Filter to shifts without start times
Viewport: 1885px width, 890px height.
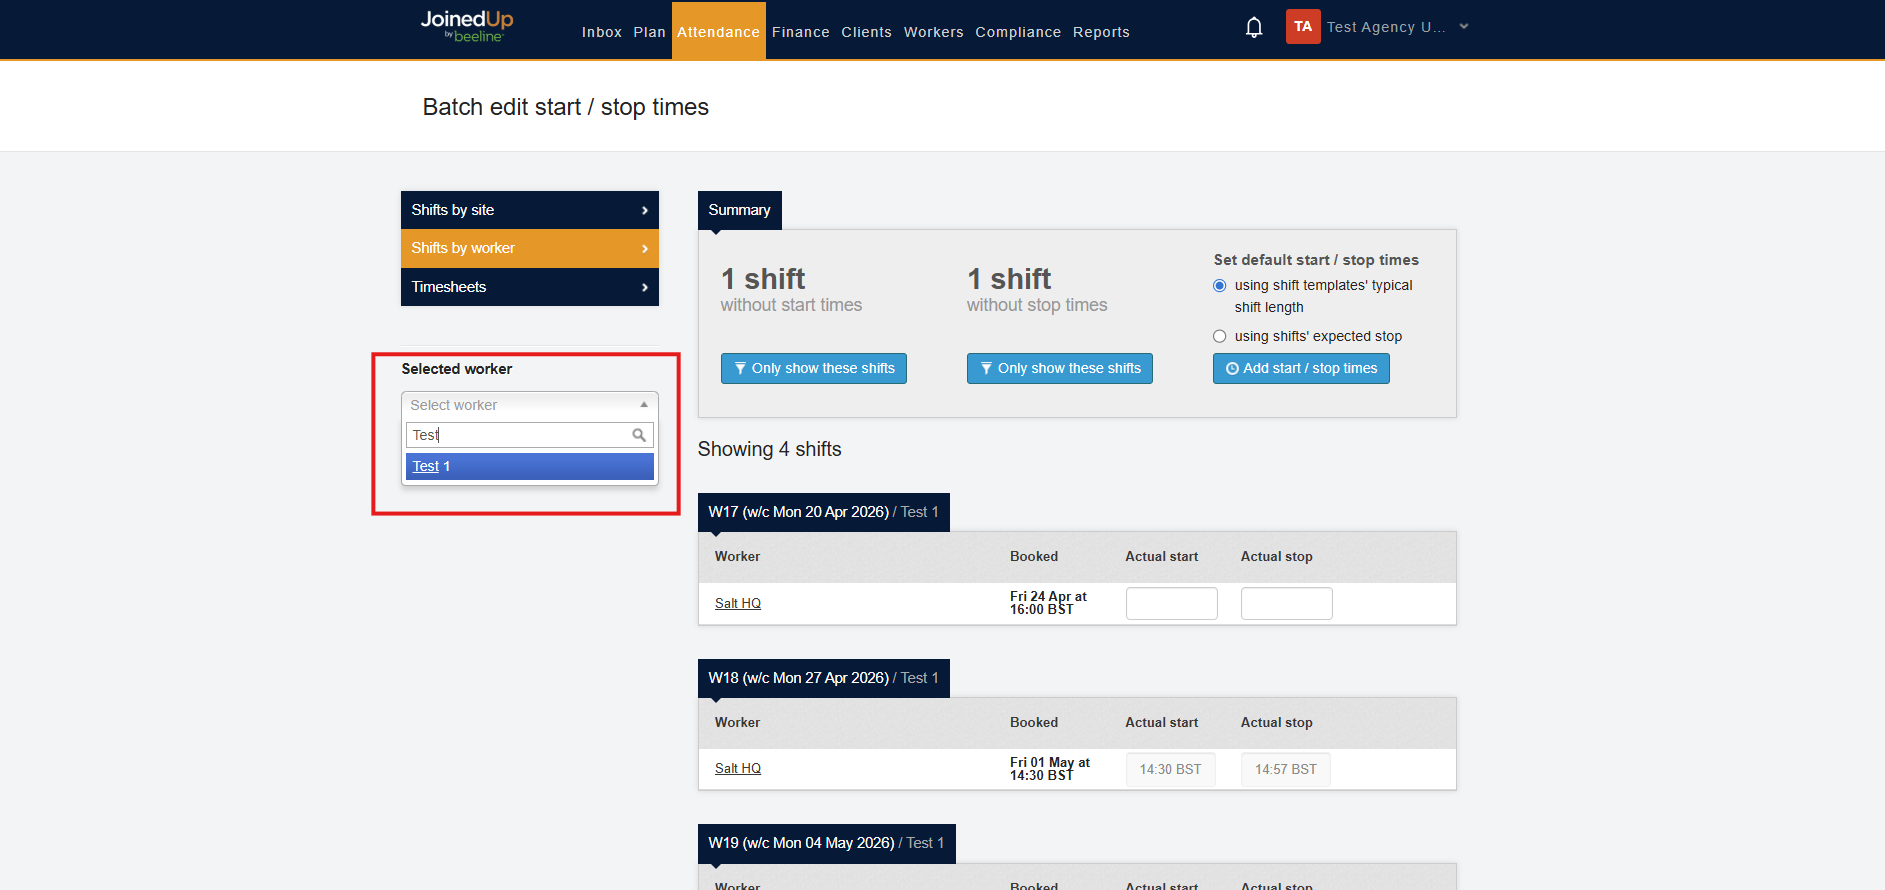point(814,368)
